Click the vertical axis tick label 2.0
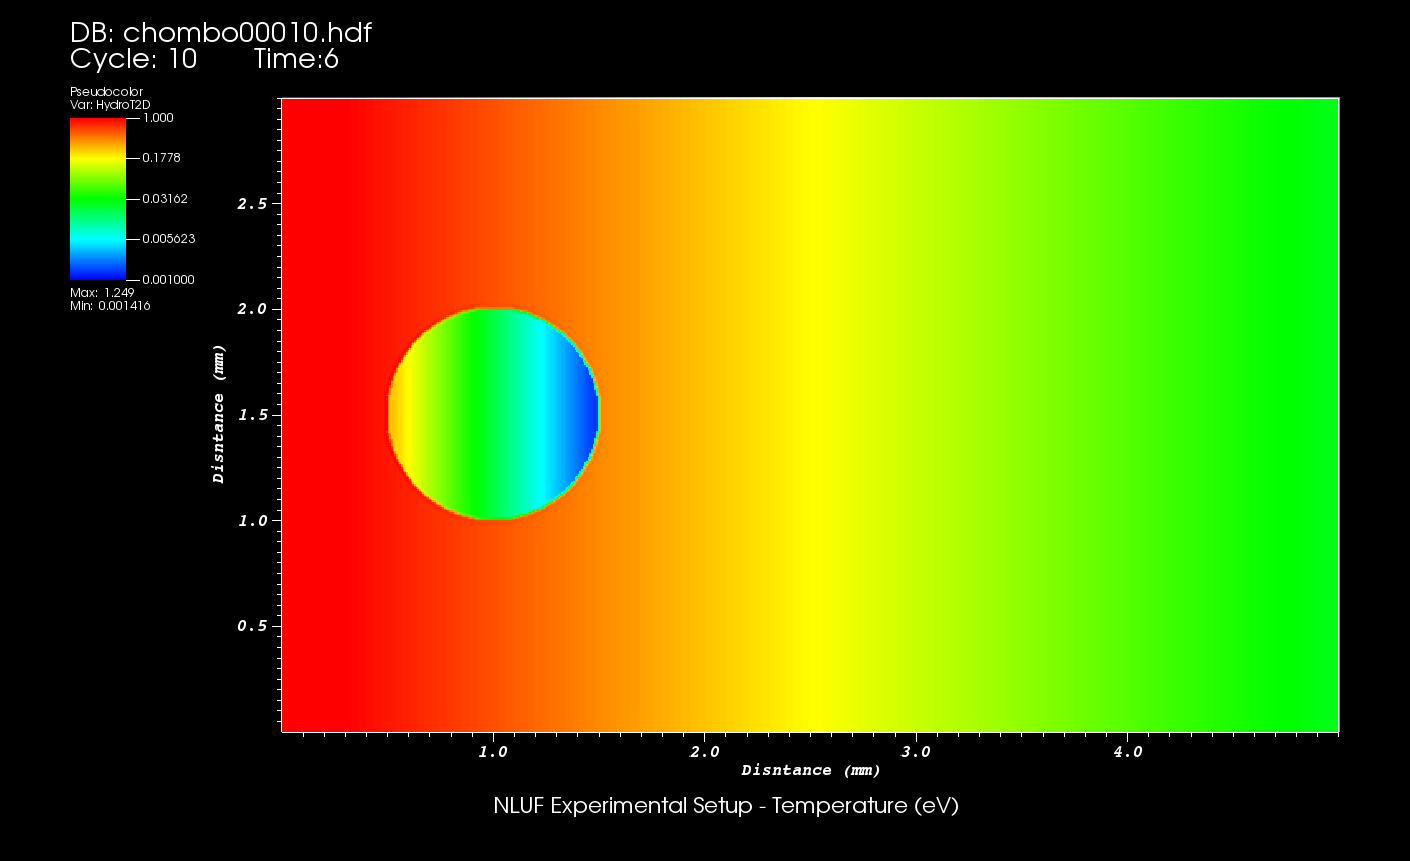1410x861 pixels. 252,309
